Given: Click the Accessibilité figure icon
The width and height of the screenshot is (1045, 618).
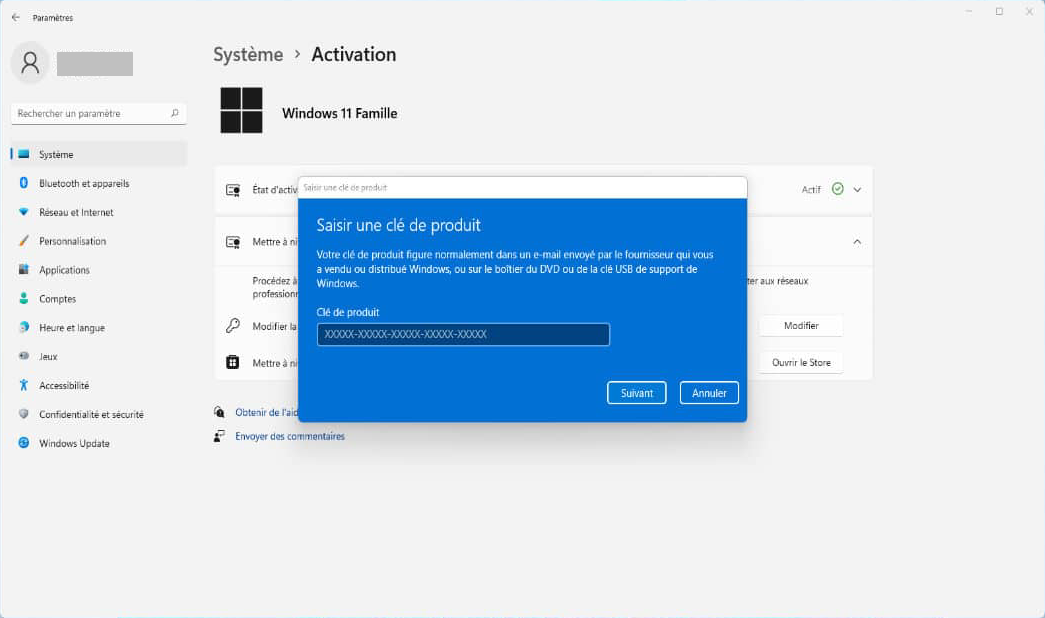Looking at the screenshot, I should (24, 385).
